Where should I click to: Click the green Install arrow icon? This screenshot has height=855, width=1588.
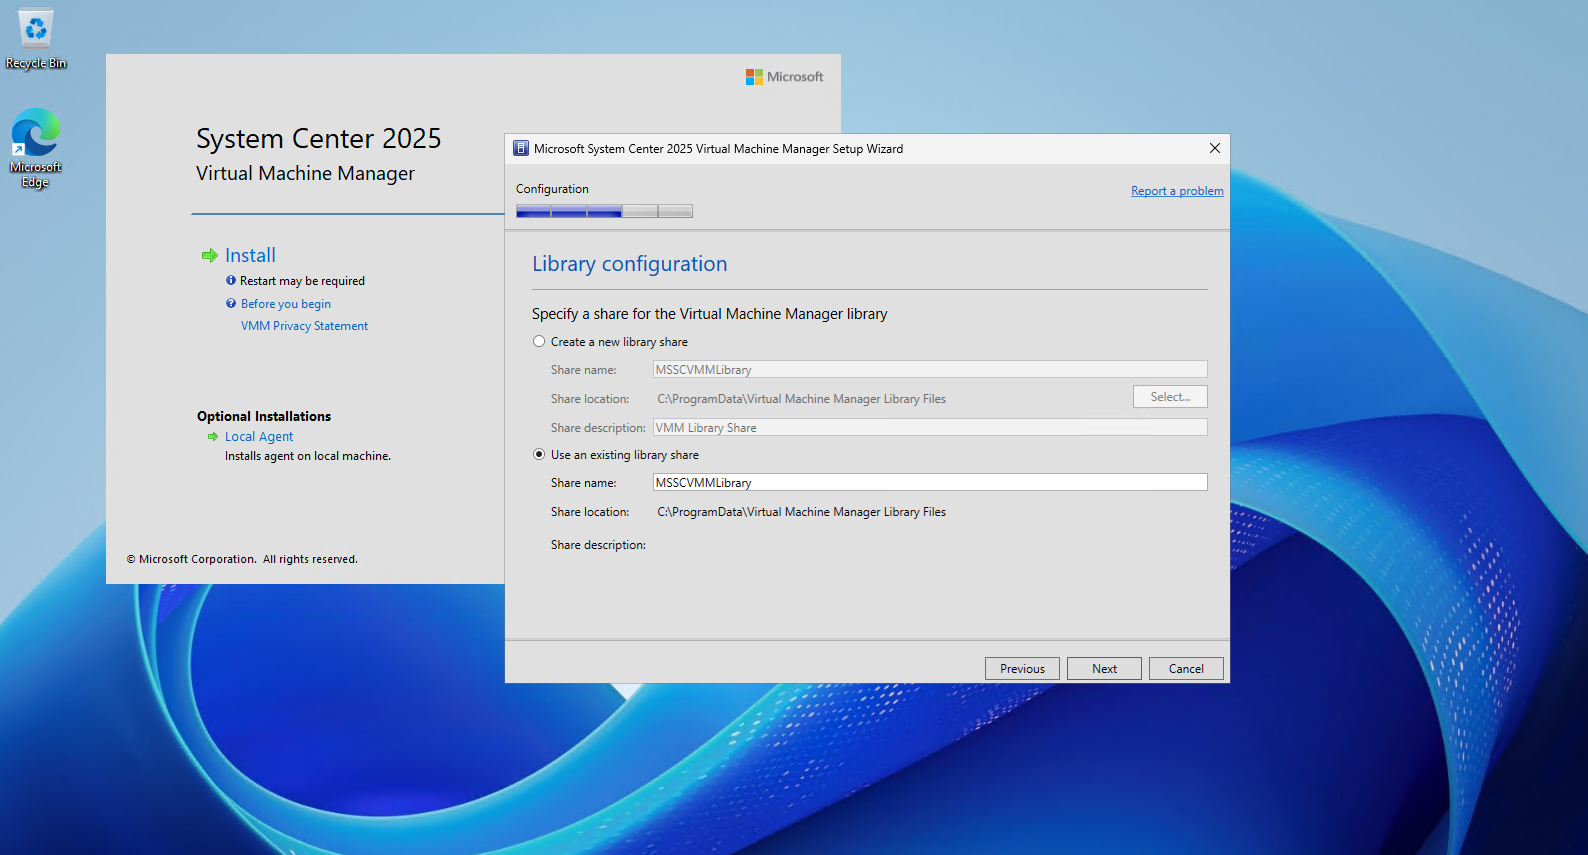[209, 256]
